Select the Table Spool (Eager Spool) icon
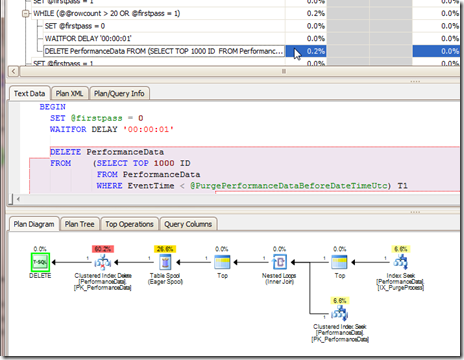Image resolution: width=464 pixels, height=360 pixels. 165,262
